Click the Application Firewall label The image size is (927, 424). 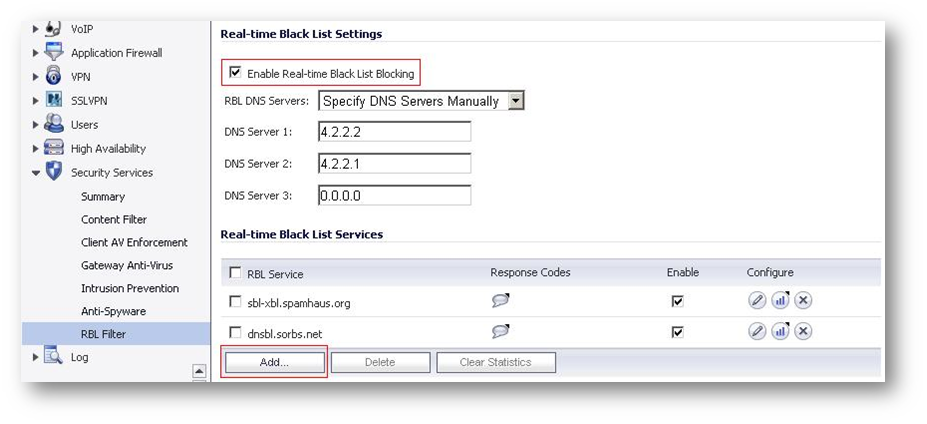(x=116, y=53)
